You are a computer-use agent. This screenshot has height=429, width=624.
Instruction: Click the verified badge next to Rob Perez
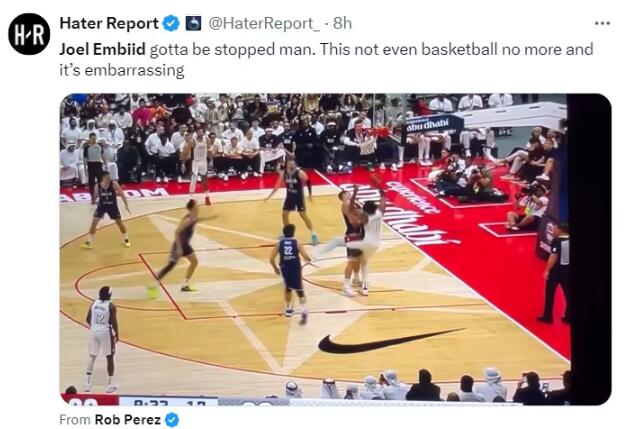(172, 419)
